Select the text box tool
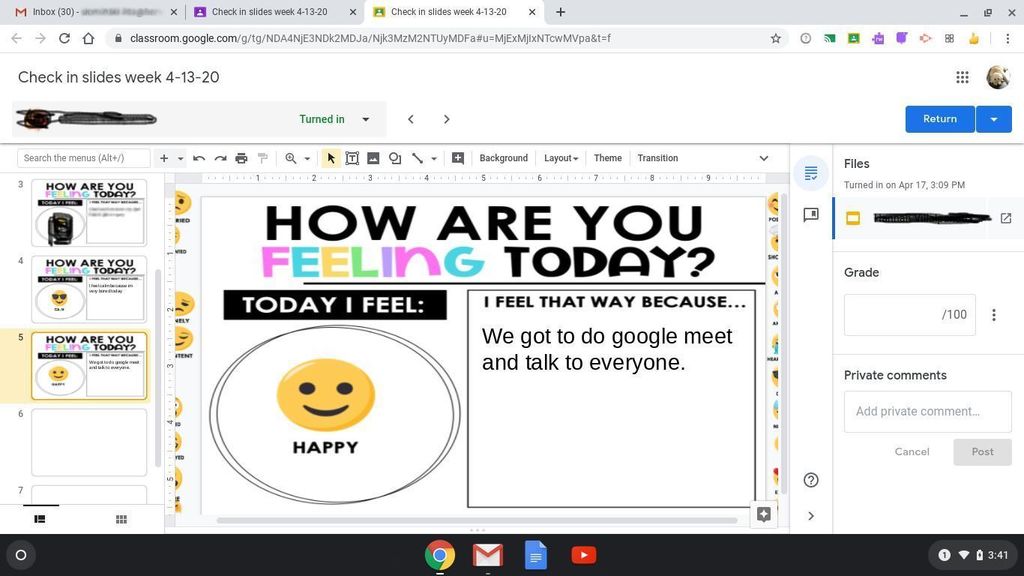 coord(352,158)
